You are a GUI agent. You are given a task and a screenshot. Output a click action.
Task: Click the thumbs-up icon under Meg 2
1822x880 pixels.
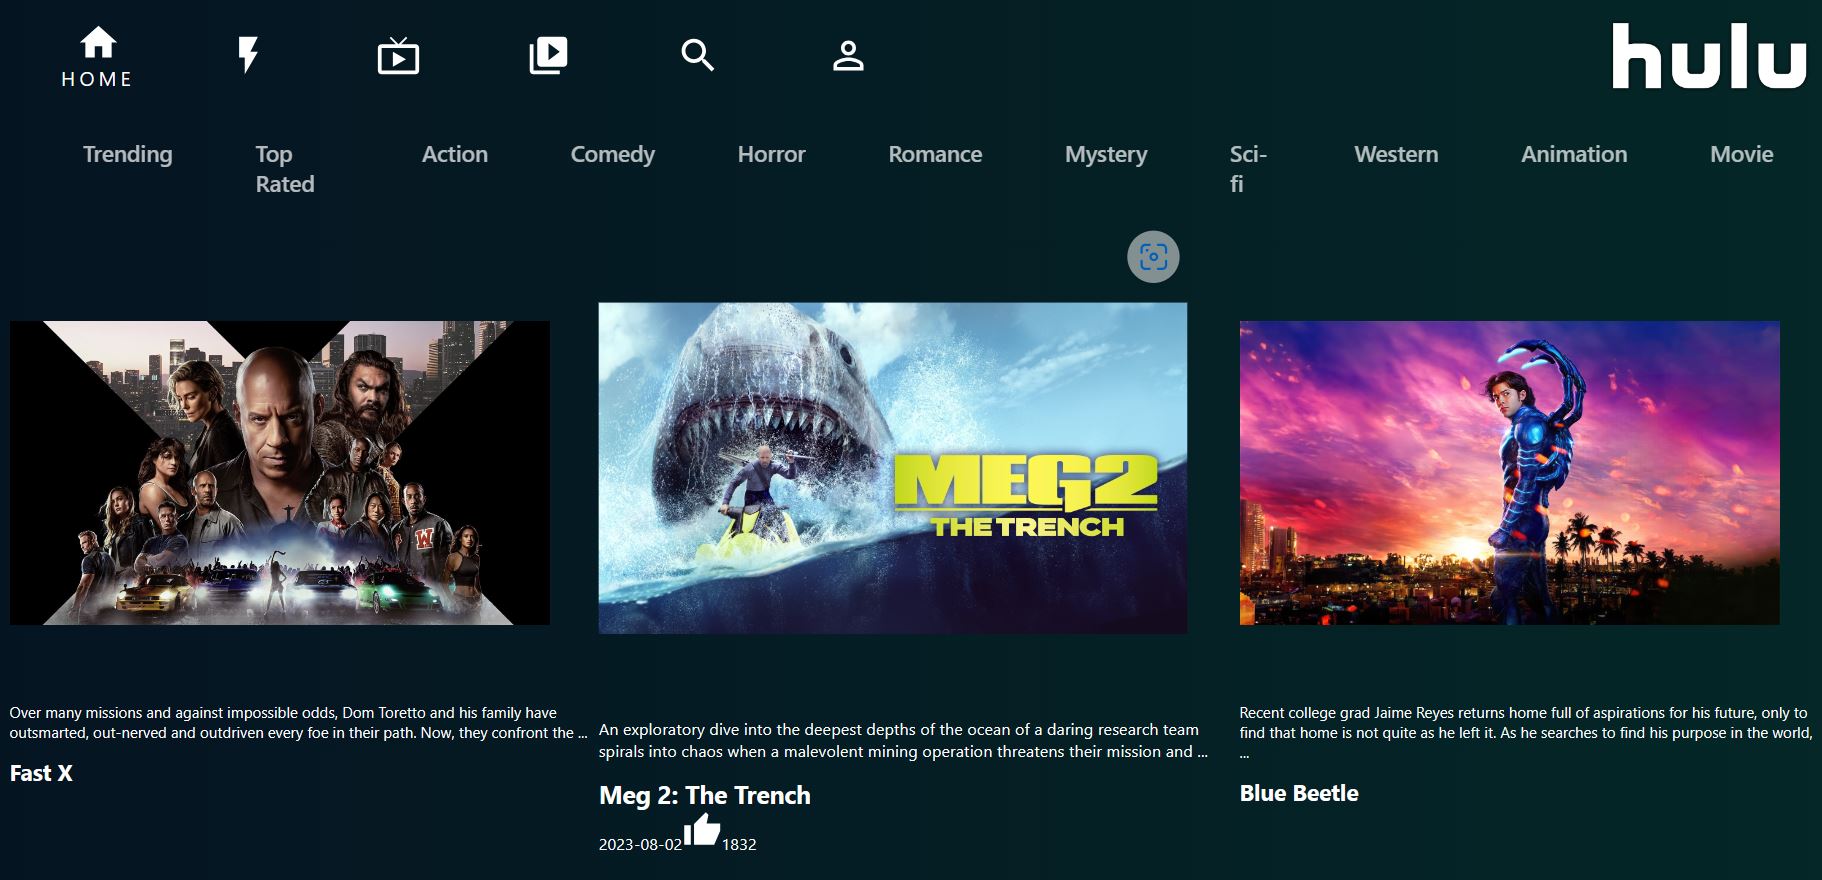(x=702, y=830)
